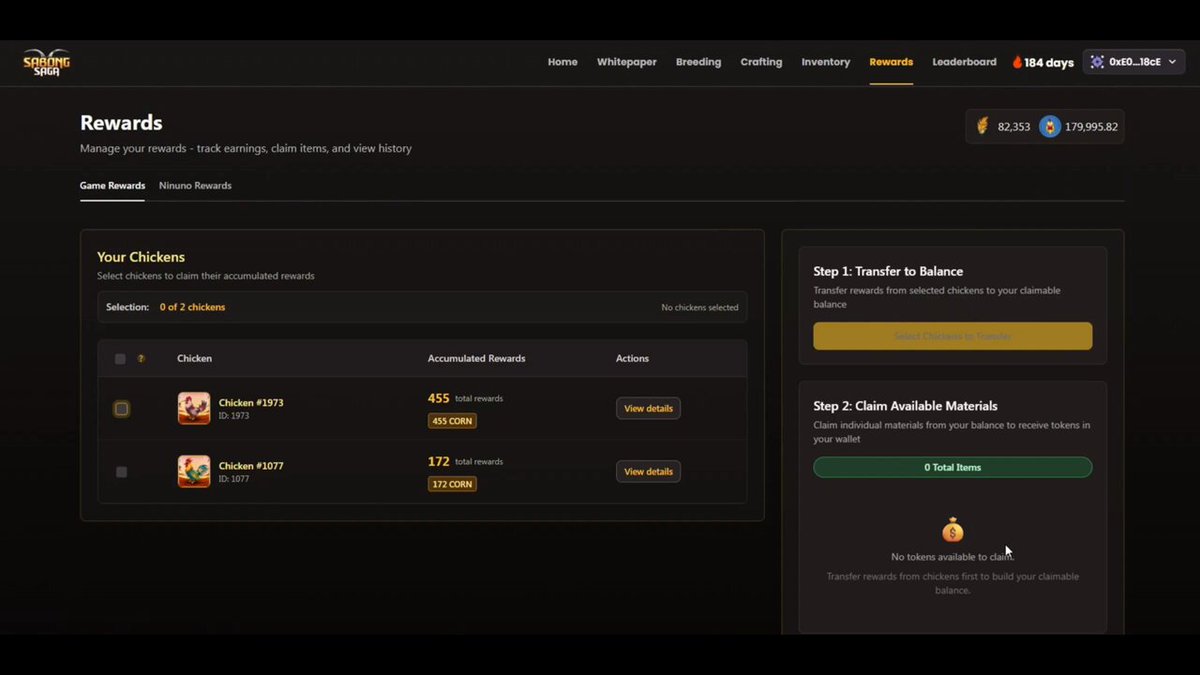Open the Breeding page
Viewport: 1200px width, 675px height.
(698, 62)
